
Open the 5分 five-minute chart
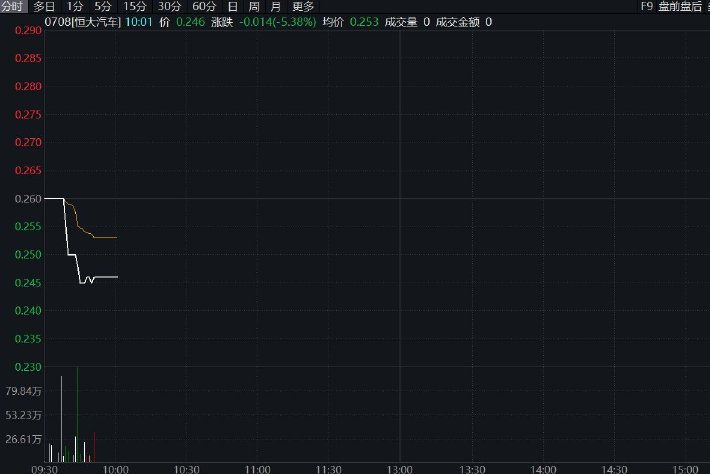103,6
